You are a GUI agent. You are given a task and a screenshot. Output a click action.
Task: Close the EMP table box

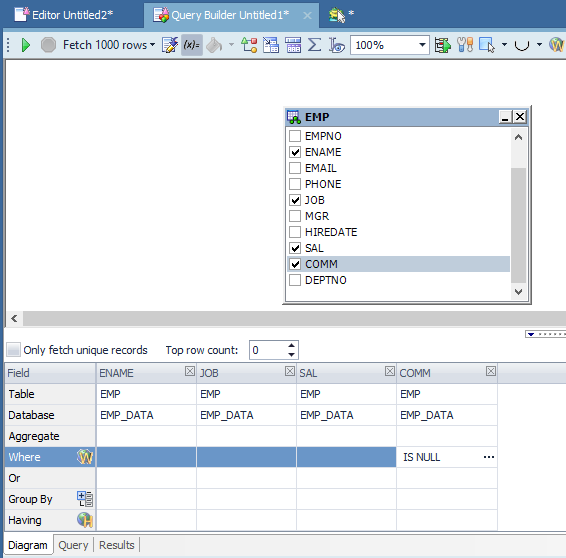point(520,117)
